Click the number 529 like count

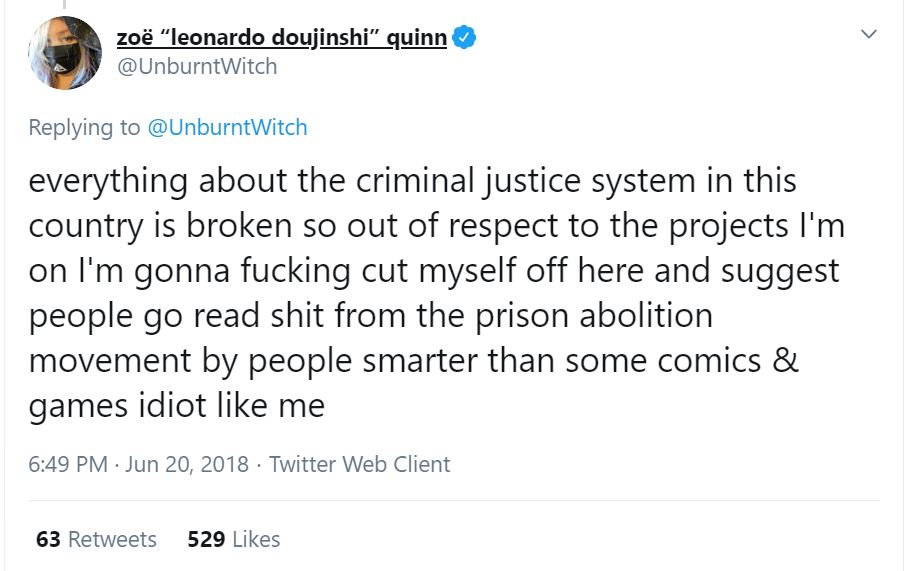[205, 539]
